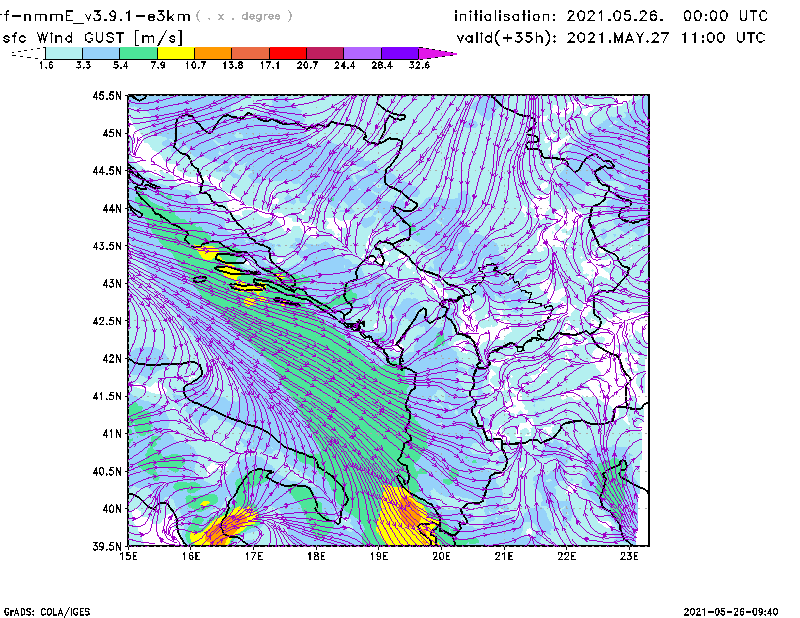Image resolution: width=800 pixels, height=618 pixels.
Task: Click the legend value 5.4
Action: click(120, 65)
